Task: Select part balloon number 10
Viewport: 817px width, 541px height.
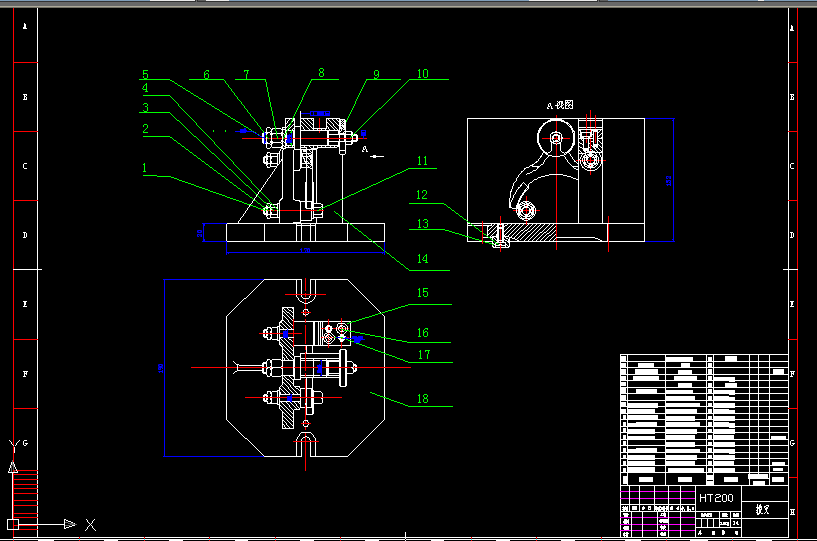Action: coord(422,73)
